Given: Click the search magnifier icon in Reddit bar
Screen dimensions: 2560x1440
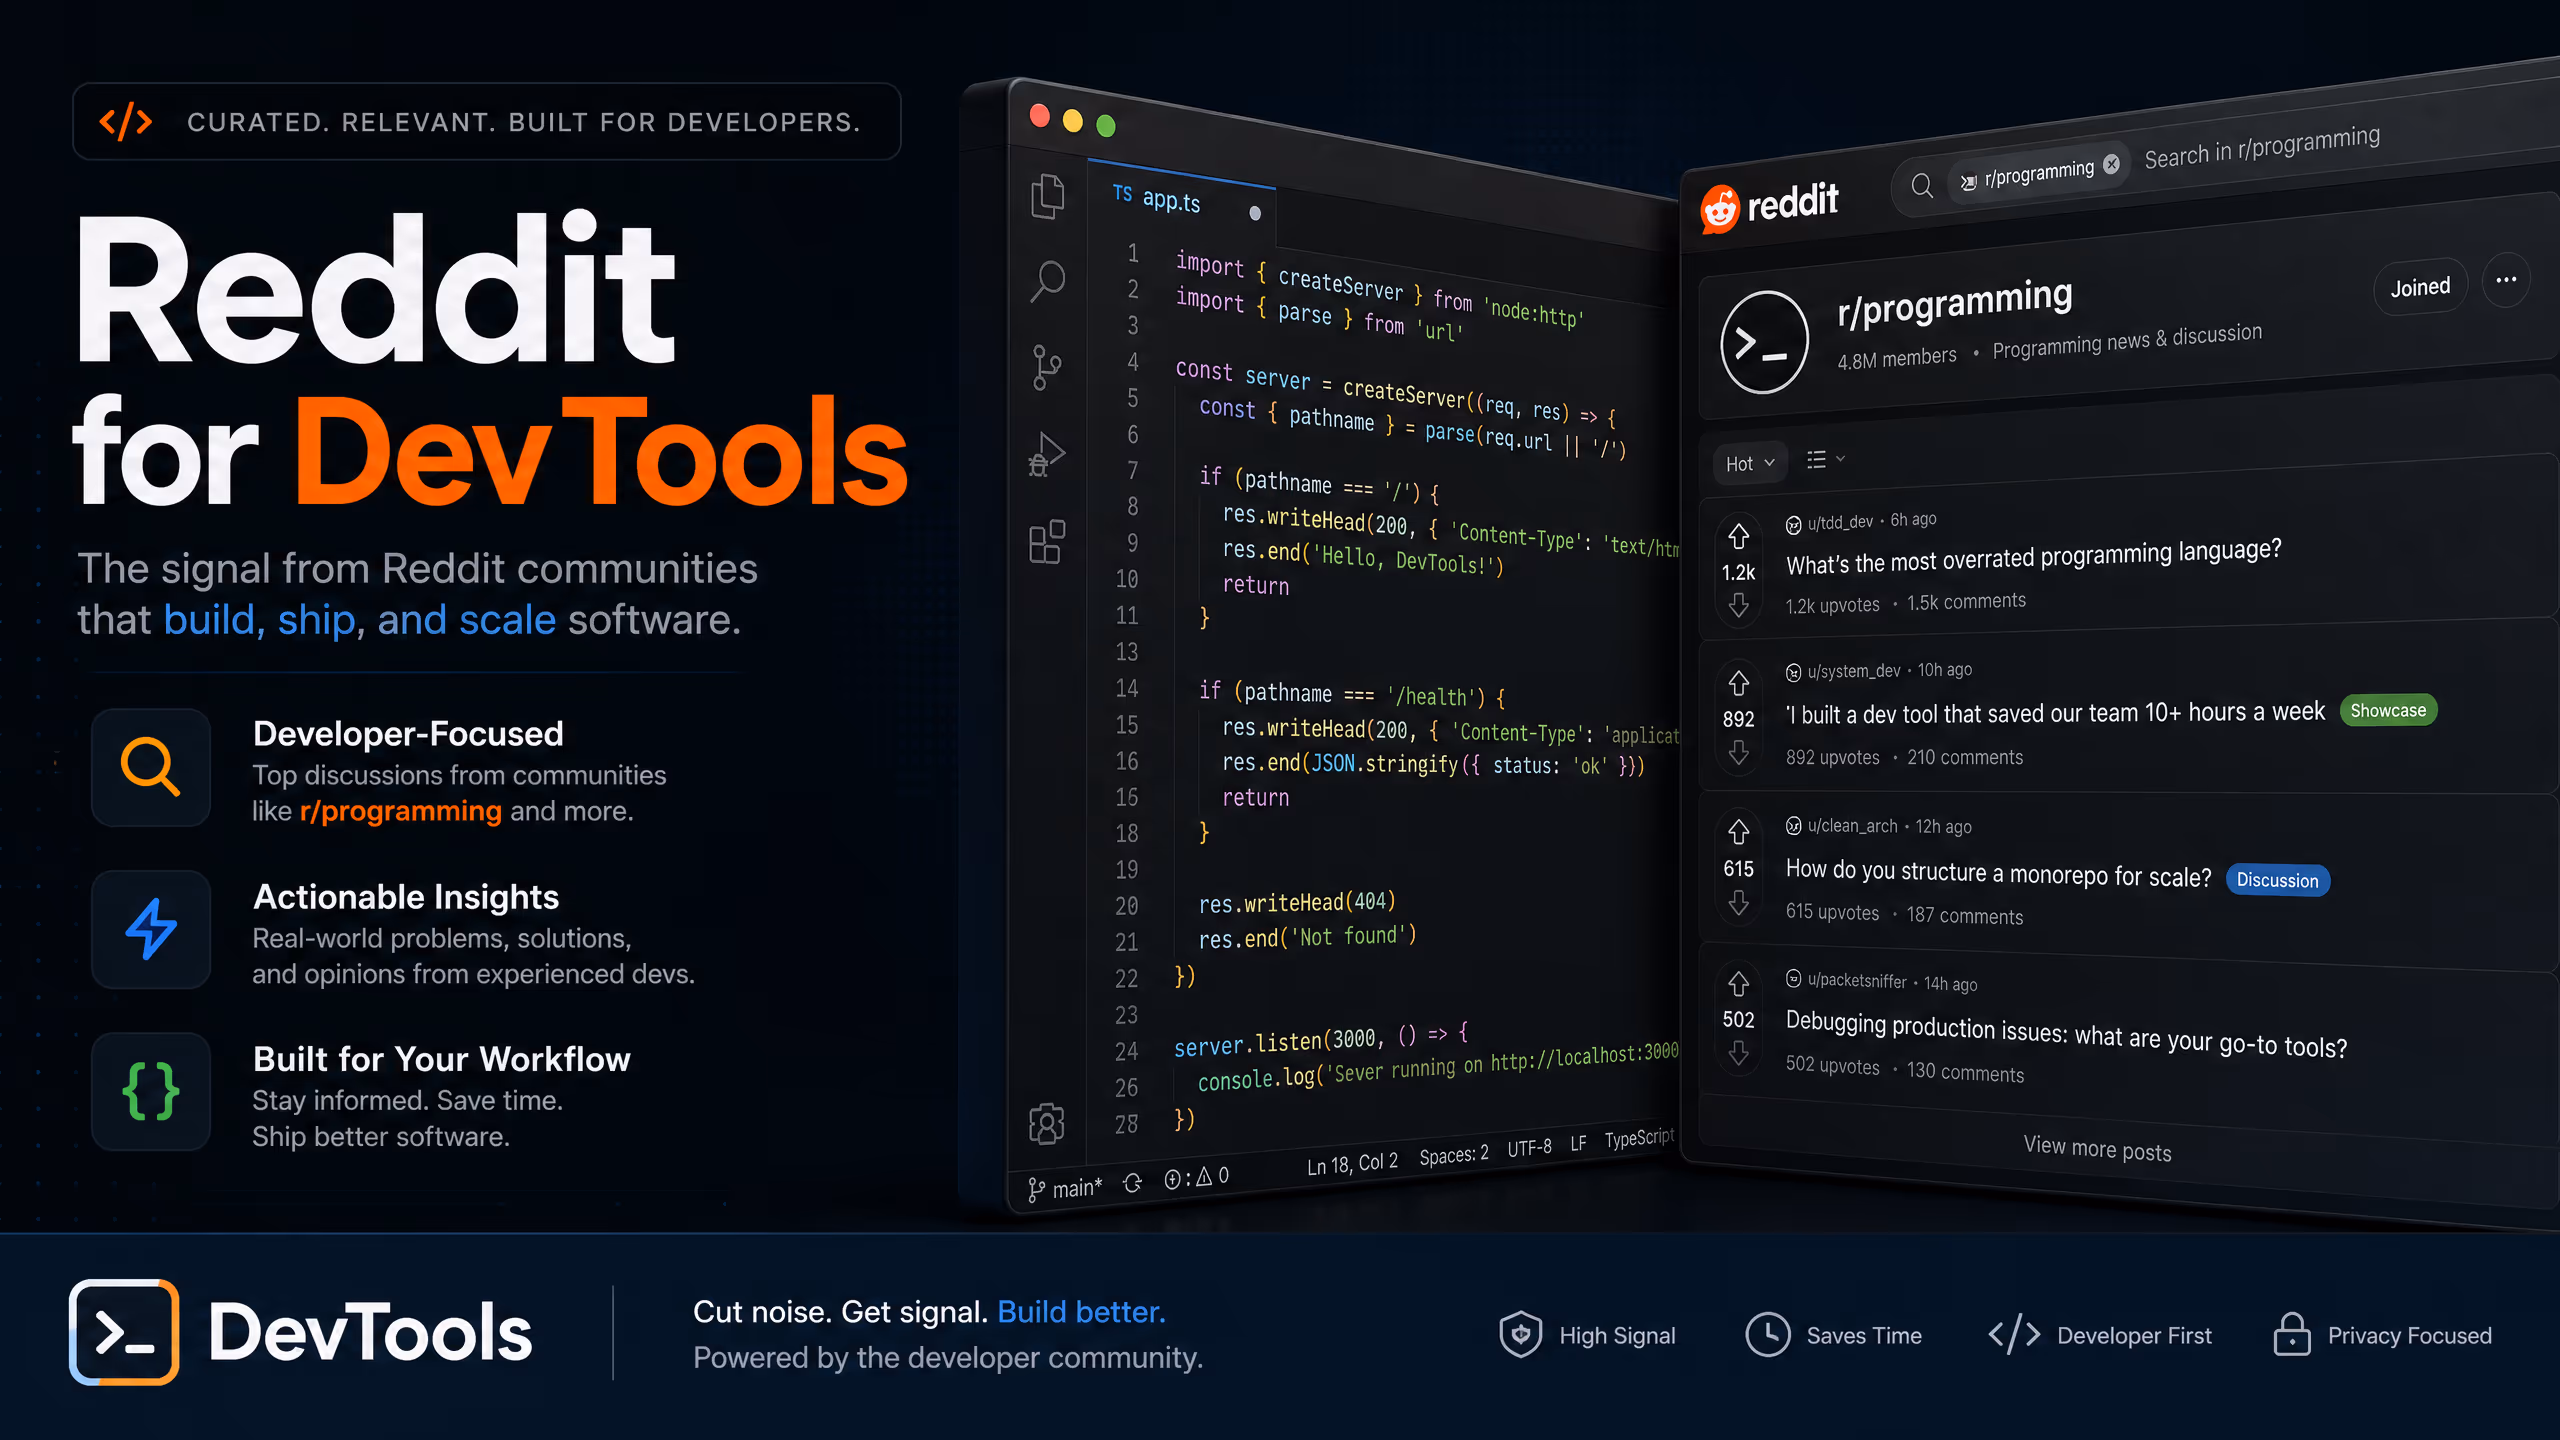Looking at the screenshot, I should tap(1921, 186).
